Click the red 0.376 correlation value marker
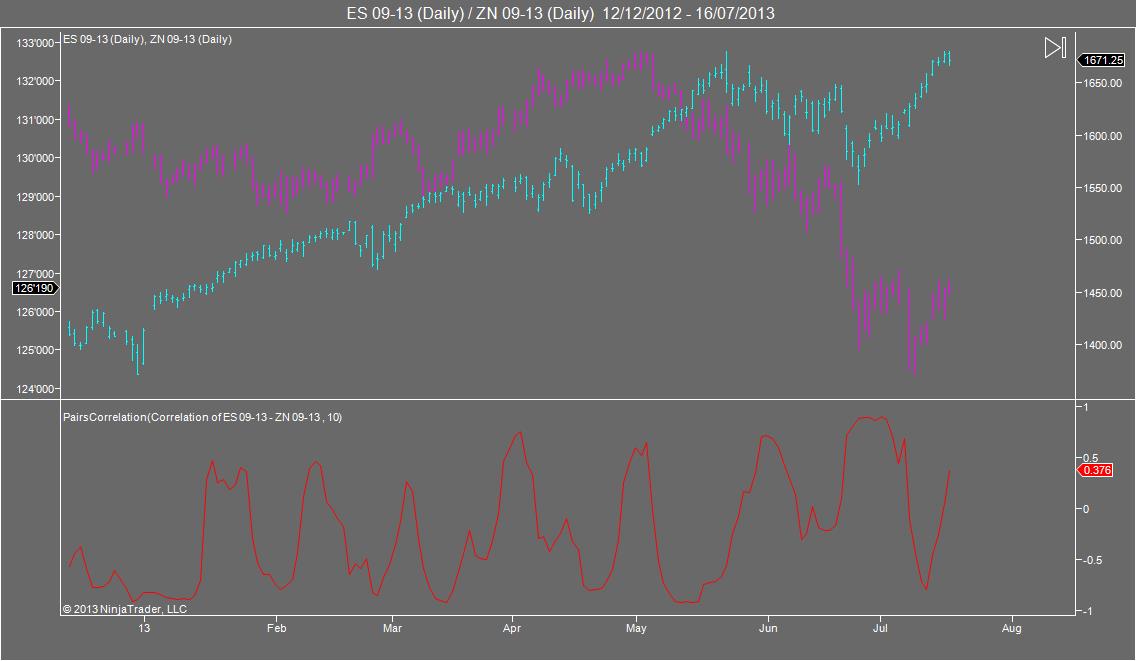1136x661 pixels. pyautogui.click(x=1095, y=470)
